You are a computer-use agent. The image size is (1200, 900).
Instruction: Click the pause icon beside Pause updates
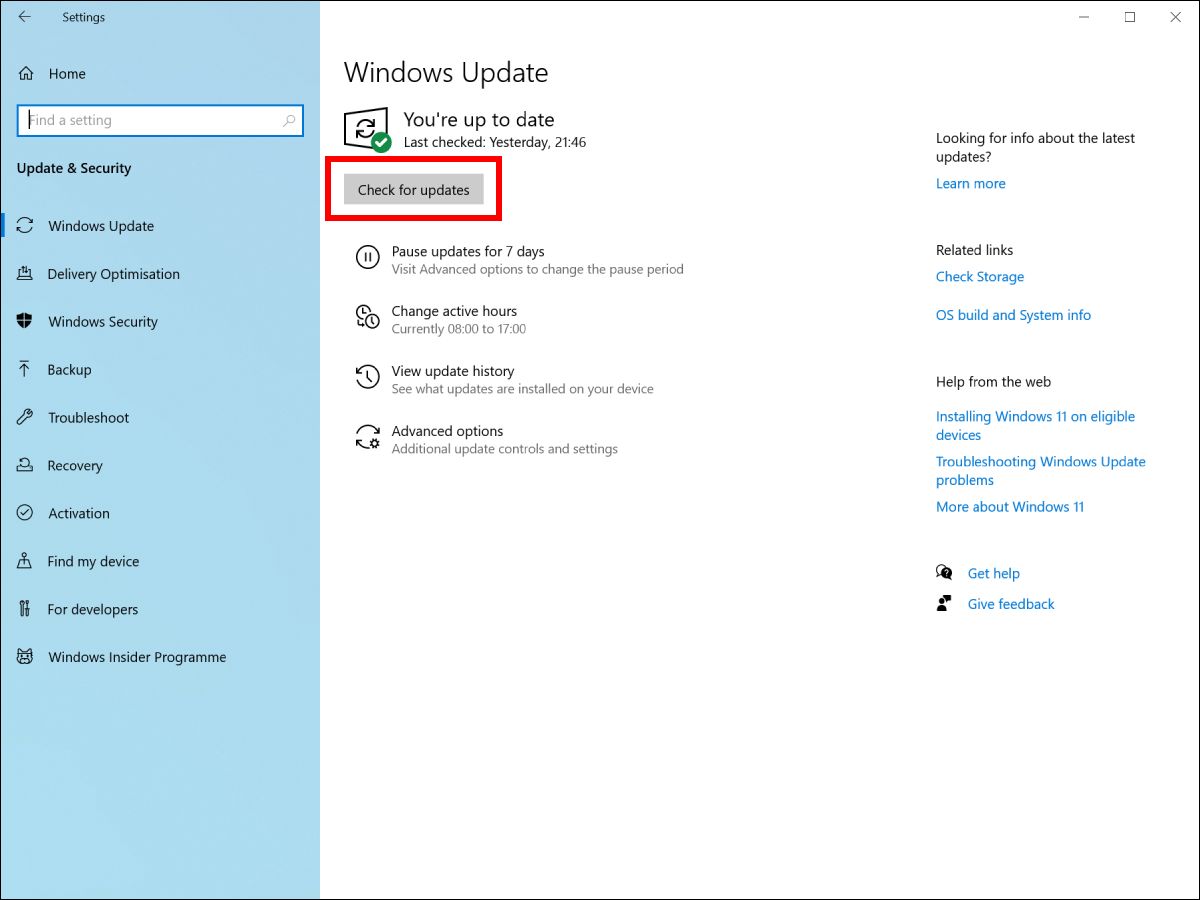click(368, 258)
